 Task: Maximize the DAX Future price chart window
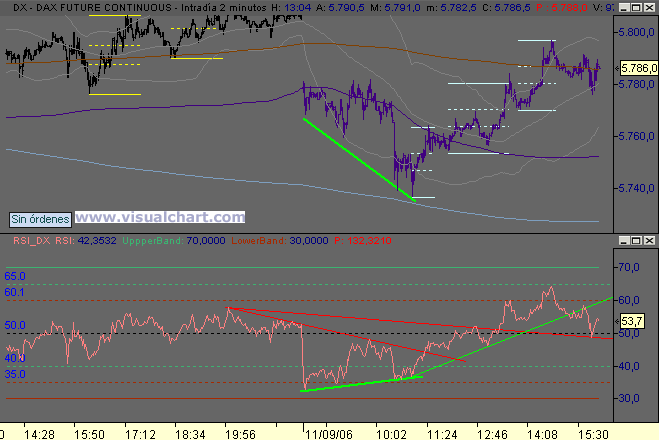coord(636,8)
